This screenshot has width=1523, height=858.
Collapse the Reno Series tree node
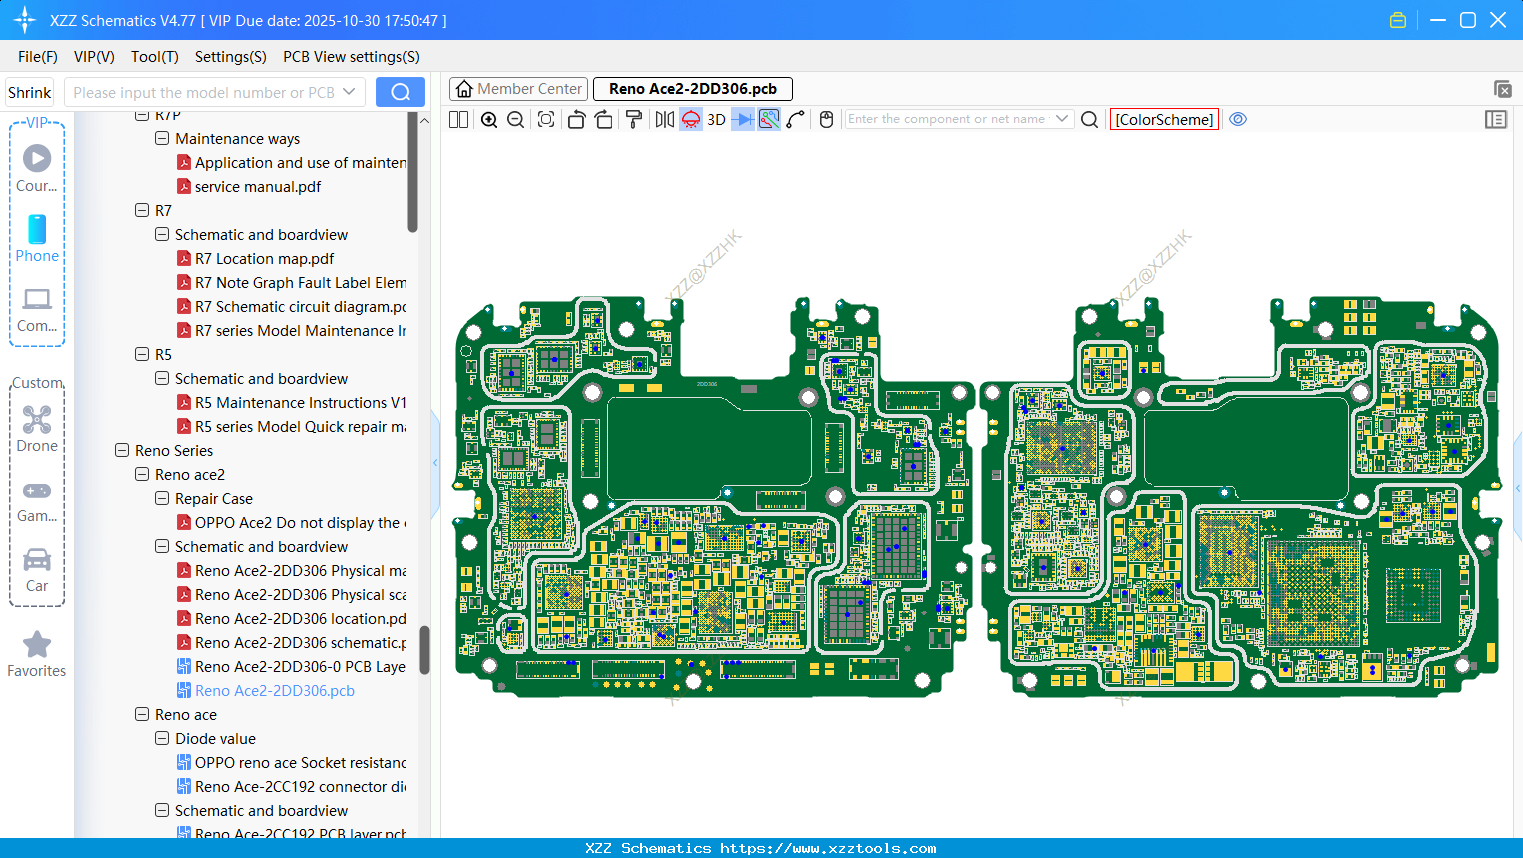pyautogui.click(x=122, y=451)
